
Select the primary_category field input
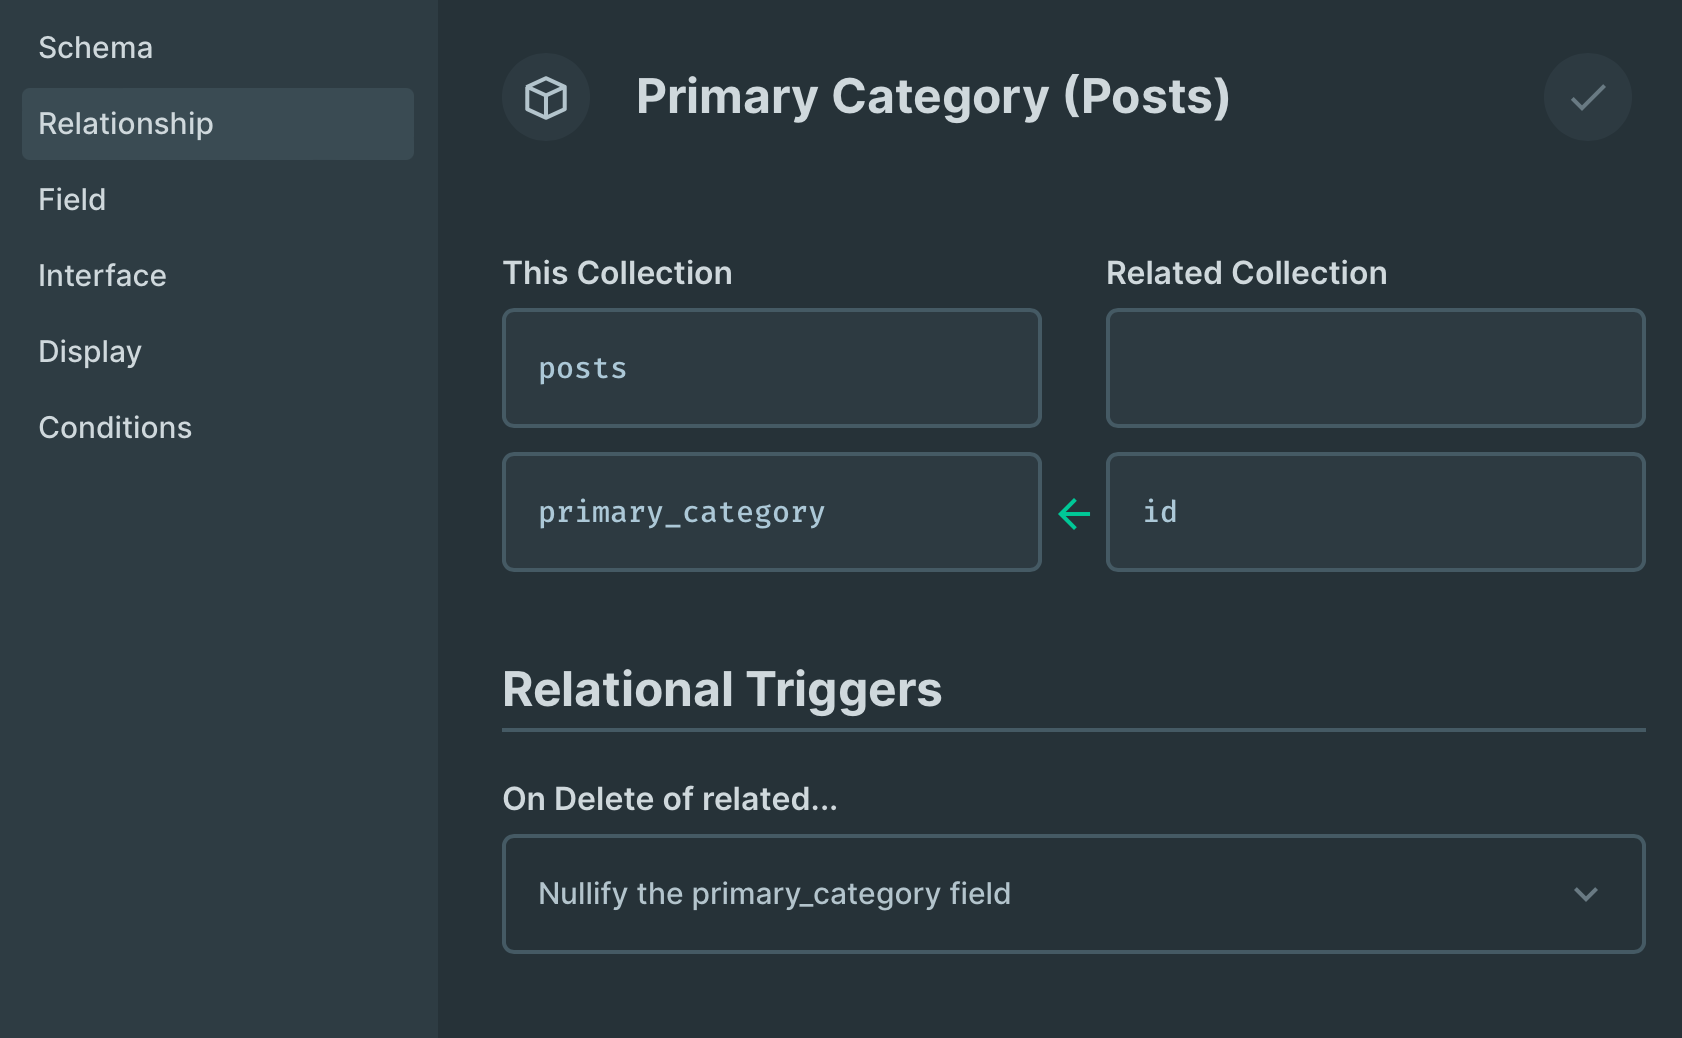coord(771,512)
